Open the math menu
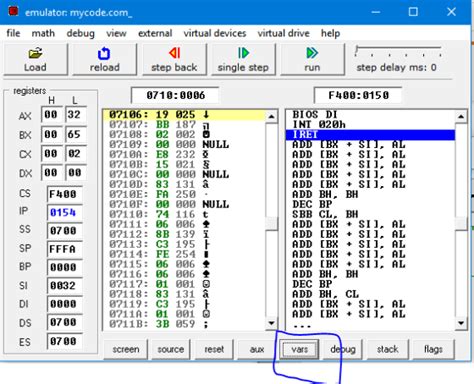Screen dimensions: 474x384 [43, 33]
